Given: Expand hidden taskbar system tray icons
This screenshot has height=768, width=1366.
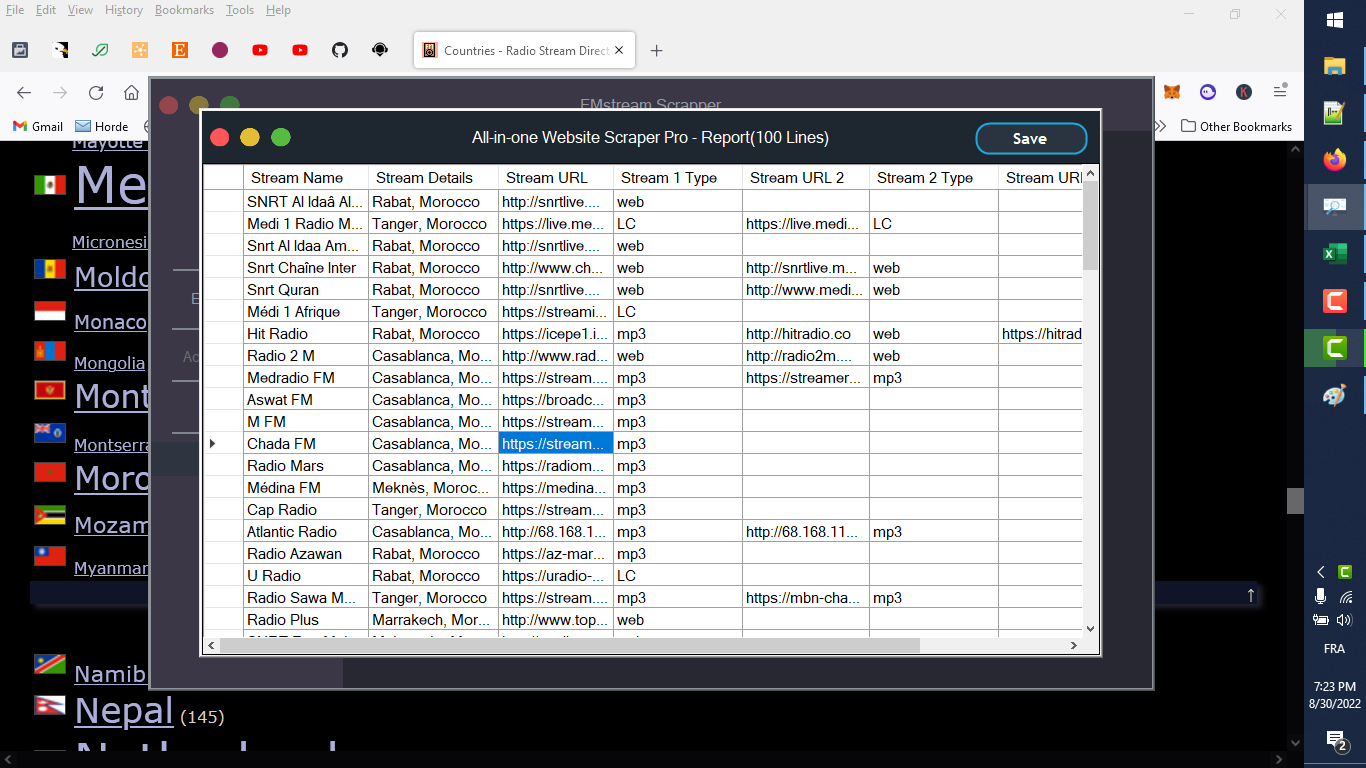Looking at the screenshot, I should point(1321,572).
